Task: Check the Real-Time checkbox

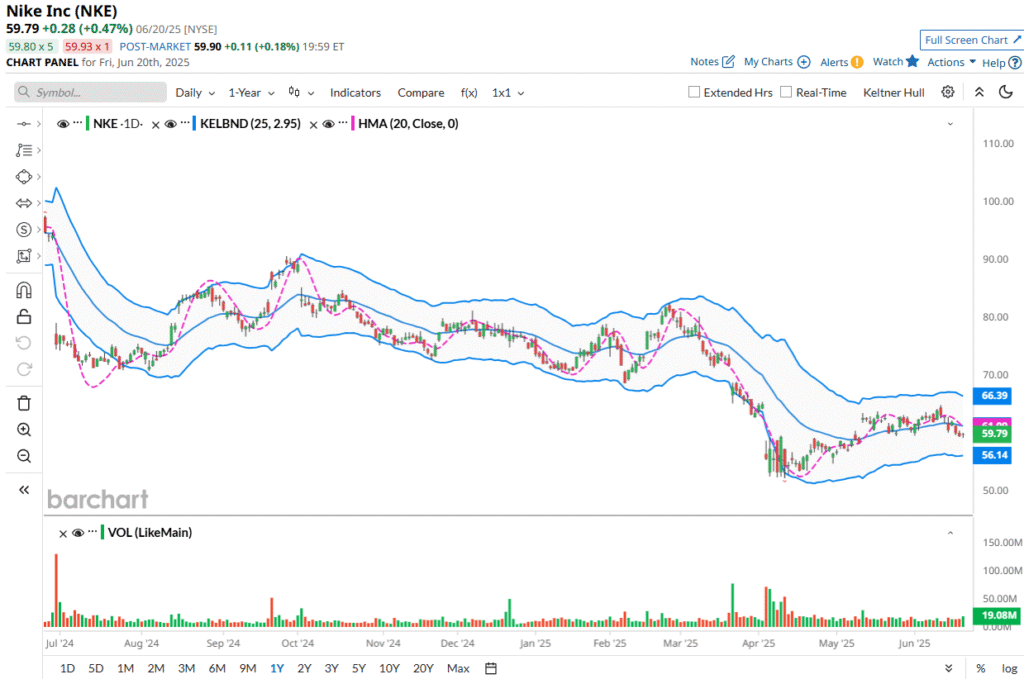Action: pos(786,92)
